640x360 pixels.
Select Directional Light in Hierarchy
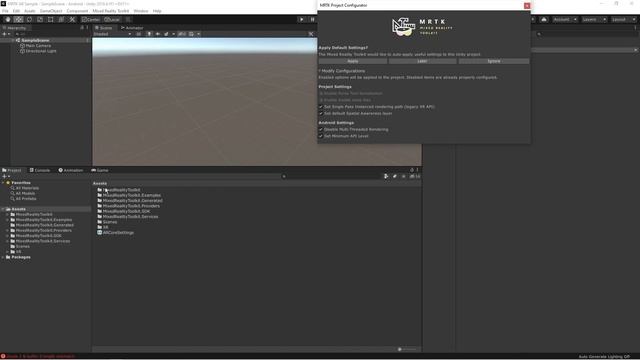(x=41, y=51)
